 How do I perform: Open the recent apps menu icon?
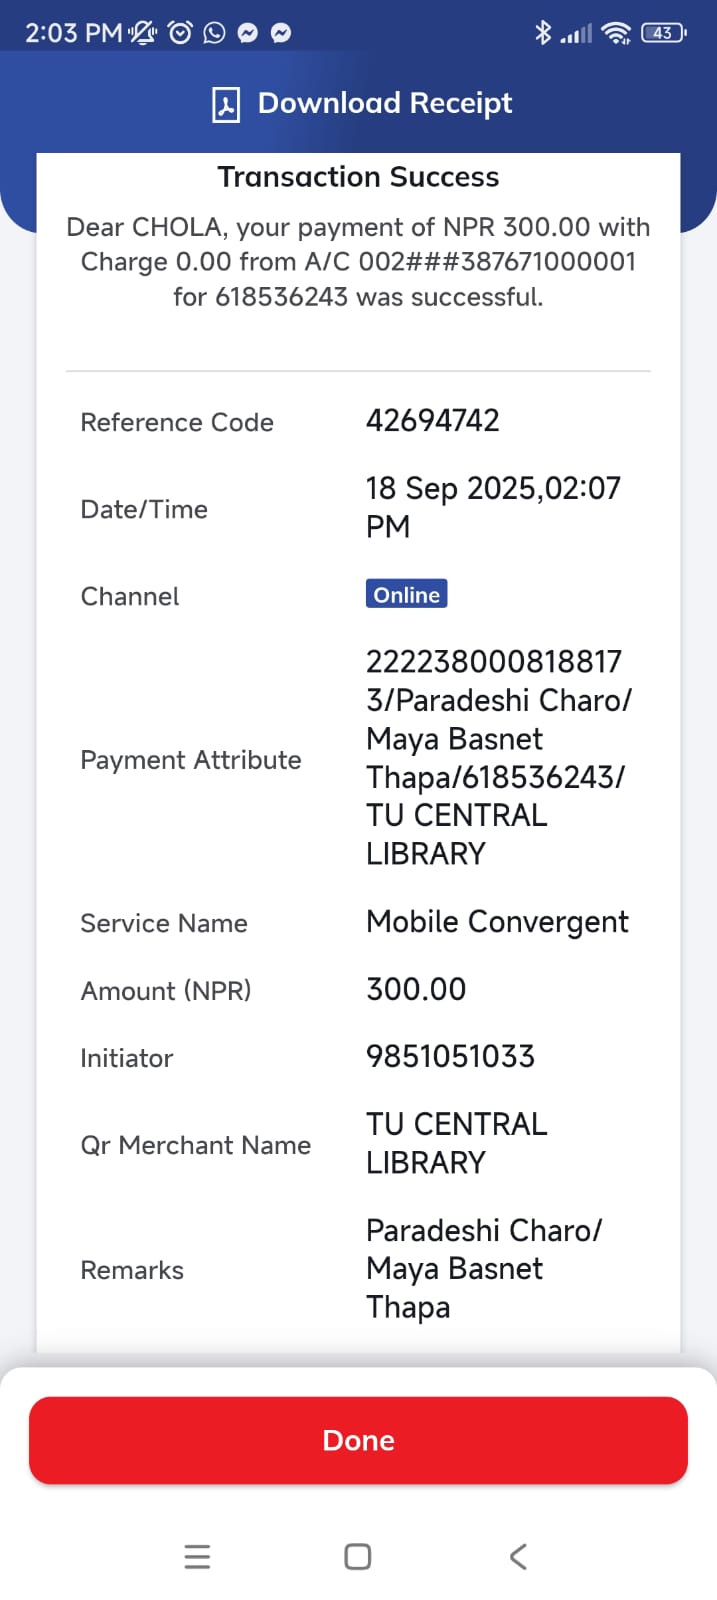click(197, 1556)
